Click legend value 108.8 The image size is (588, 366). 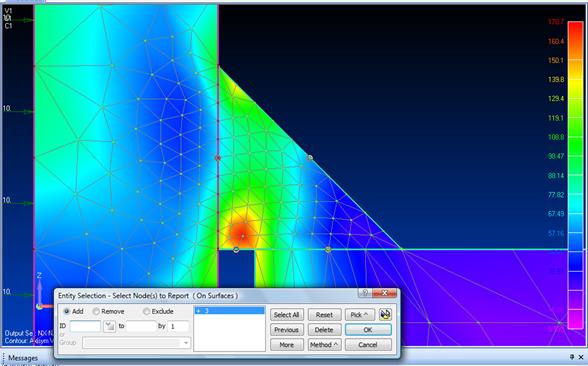[556, 137]
